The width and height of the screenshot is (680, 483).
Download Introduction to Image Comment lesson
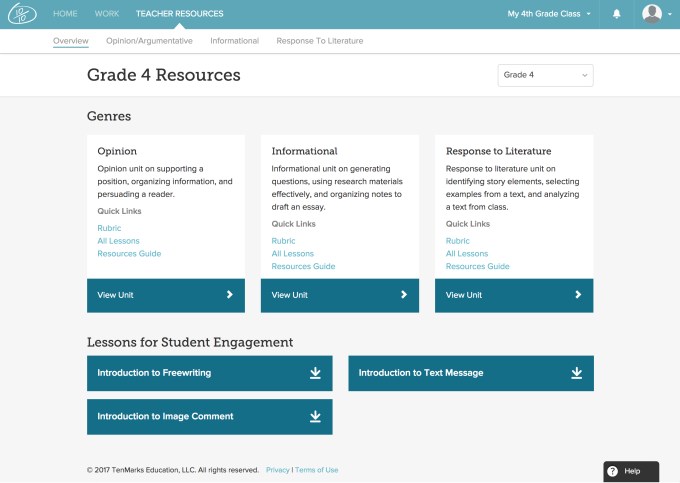(x=315, y=416)
